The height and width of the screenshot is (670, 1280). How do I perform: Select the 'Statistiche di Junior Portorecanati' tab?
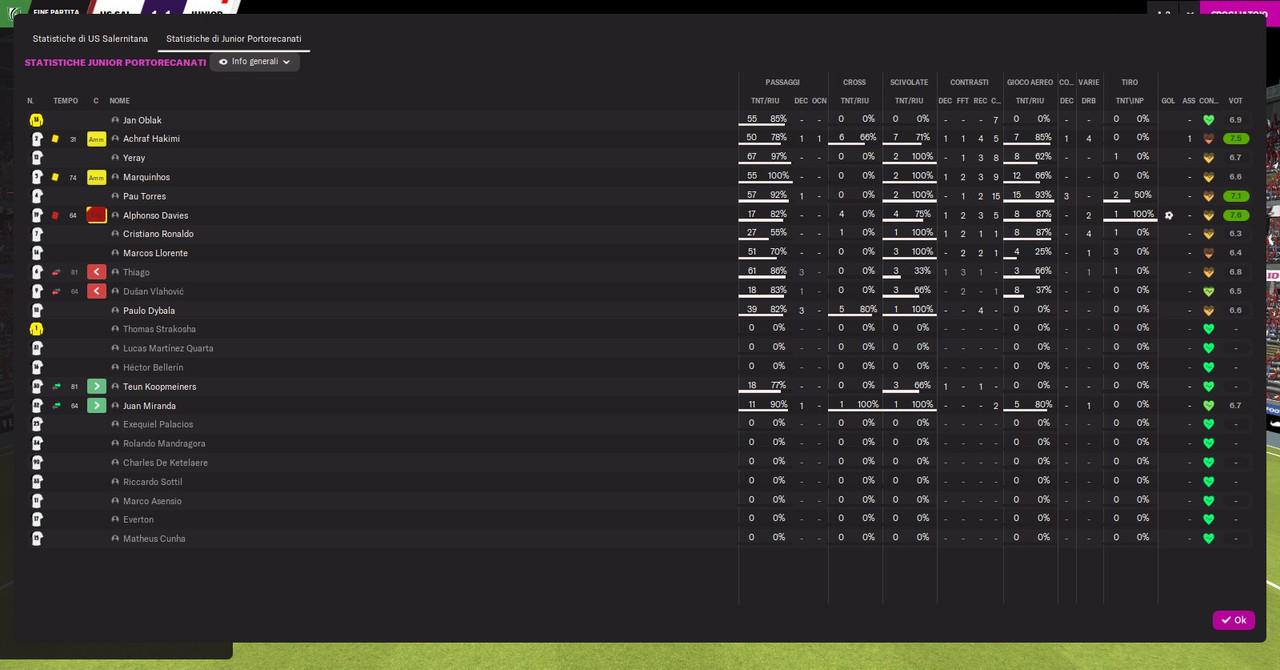click(x=233, y=39)
